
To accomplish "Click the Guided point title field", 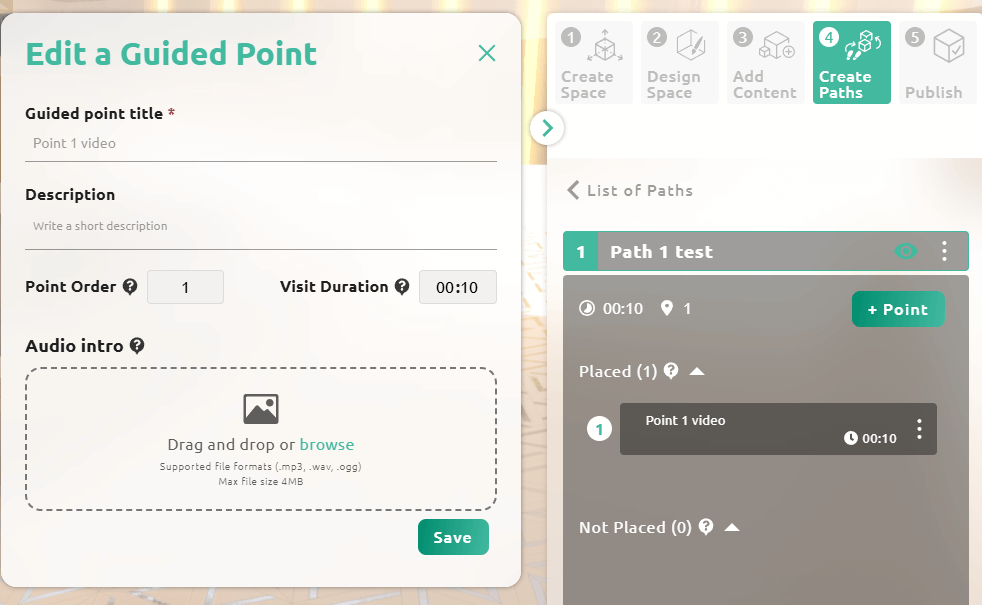I will (x=260, y=144).
